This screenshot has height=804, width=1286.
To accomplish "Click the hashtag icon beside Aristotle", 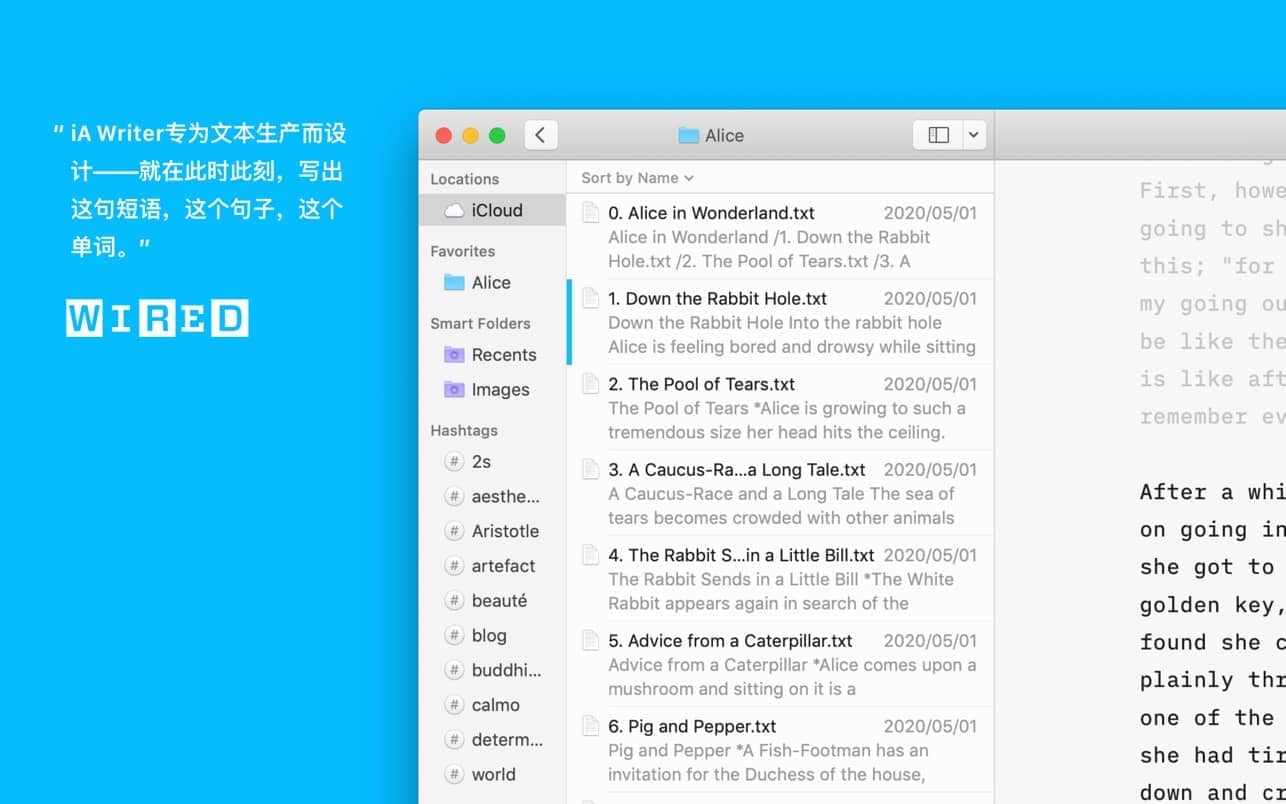I will click(x=454, y=531).
